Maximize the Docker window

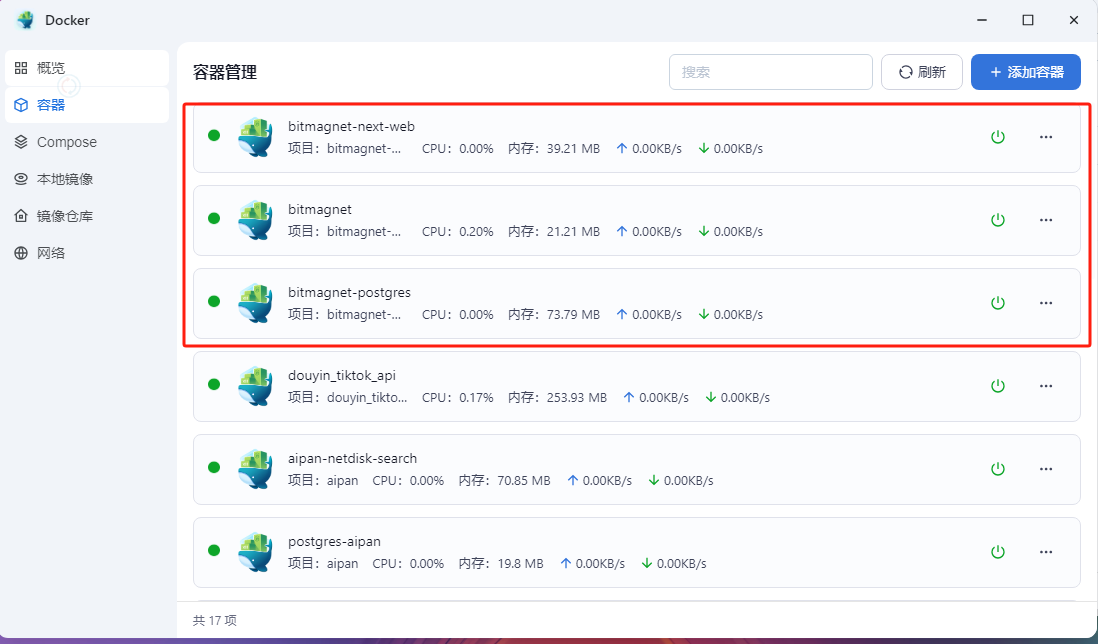[1028, 20]
